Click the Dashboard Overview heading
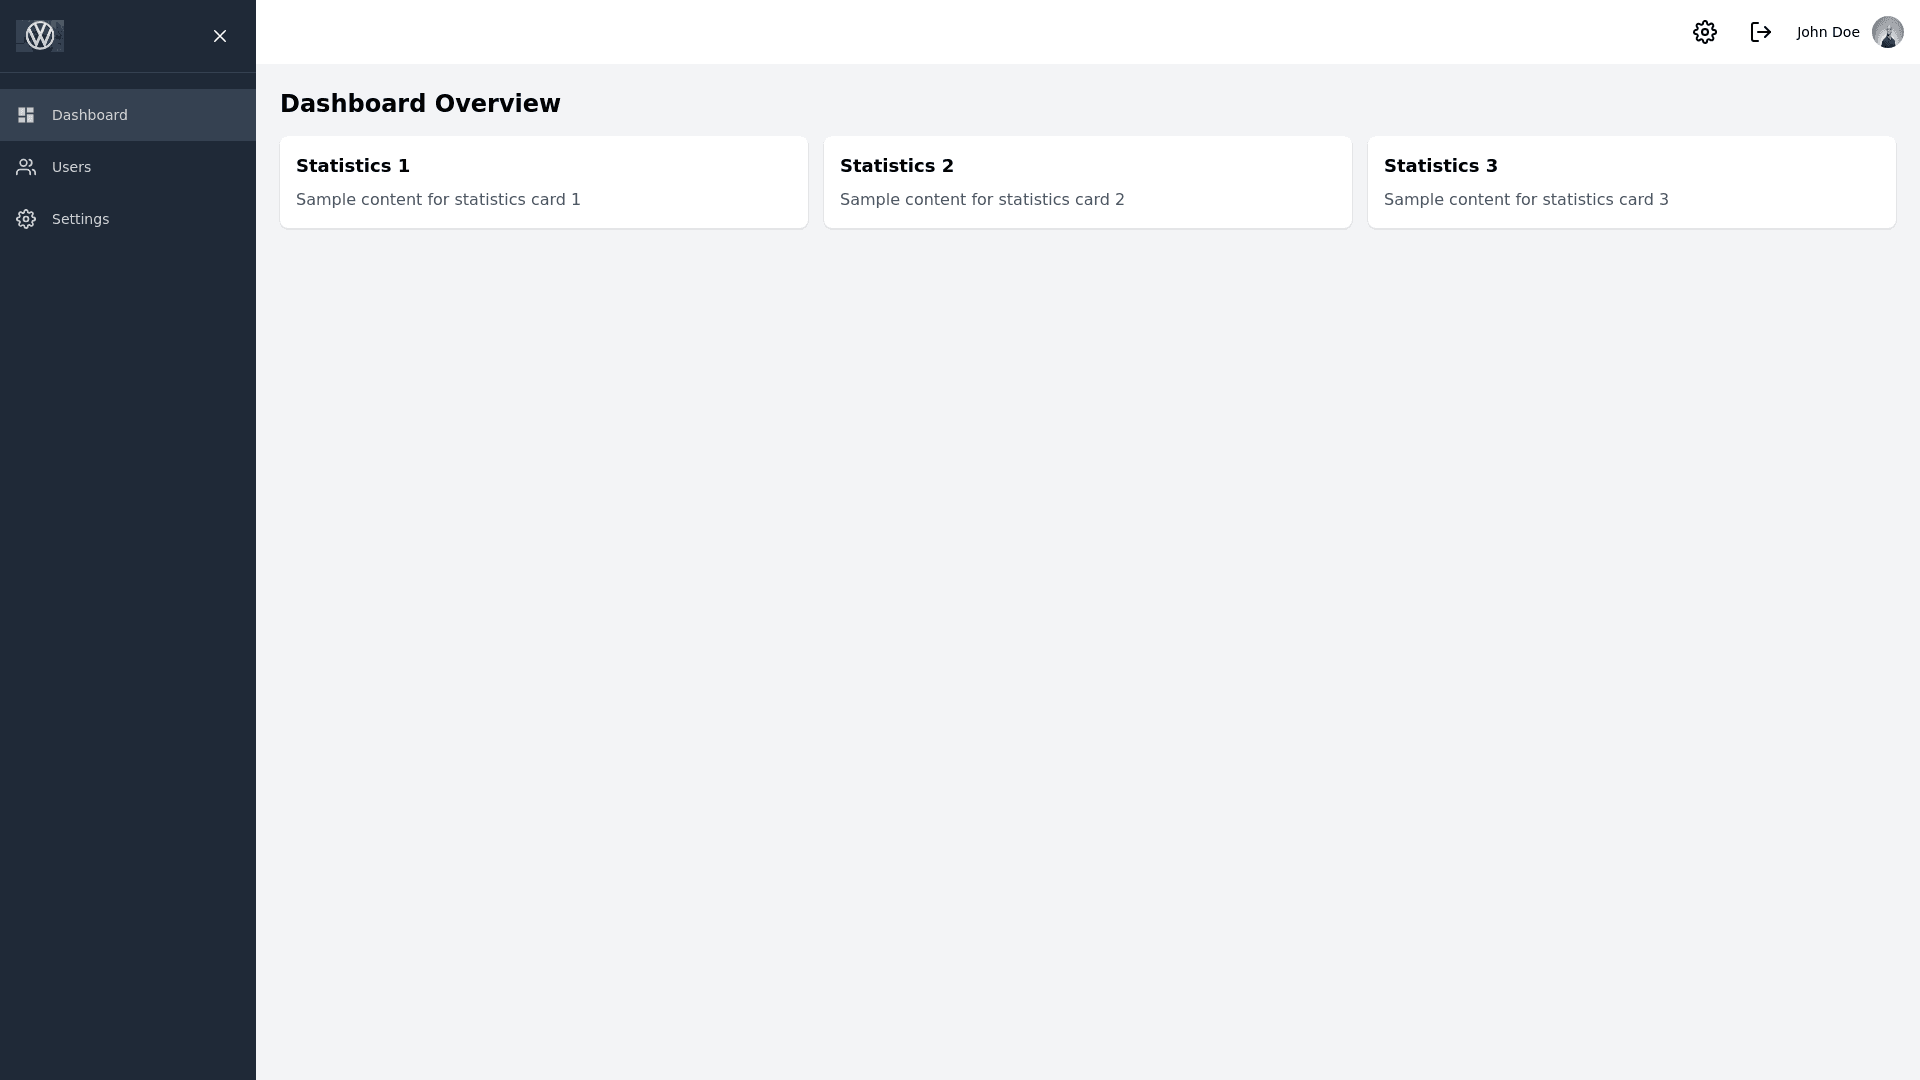This screenshot has height=1080, width=1920. tap(420, 104)
